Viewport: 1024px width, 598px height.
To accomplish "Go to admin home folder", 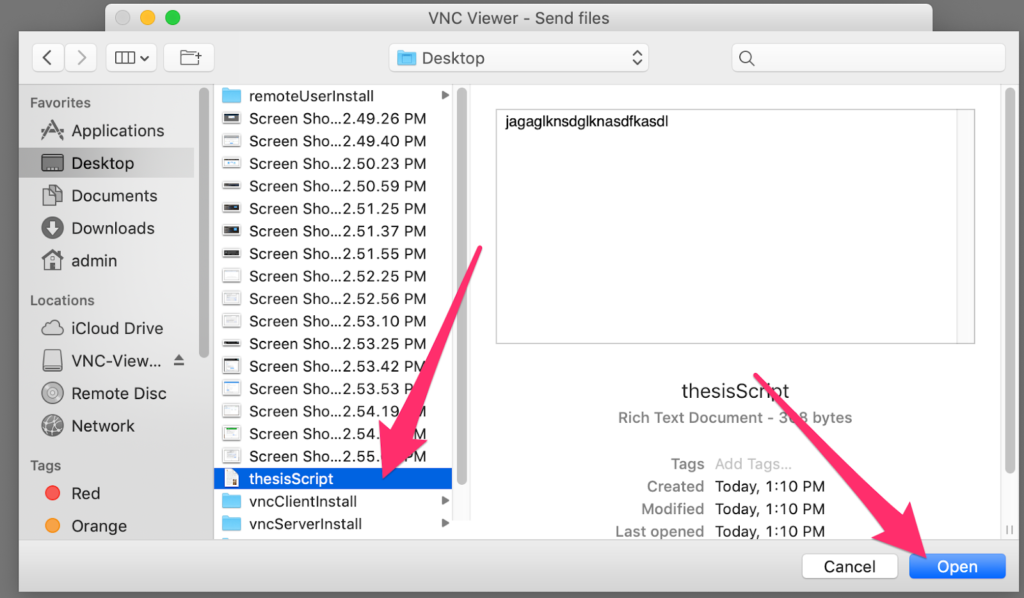I will click(x=107, y=261).
